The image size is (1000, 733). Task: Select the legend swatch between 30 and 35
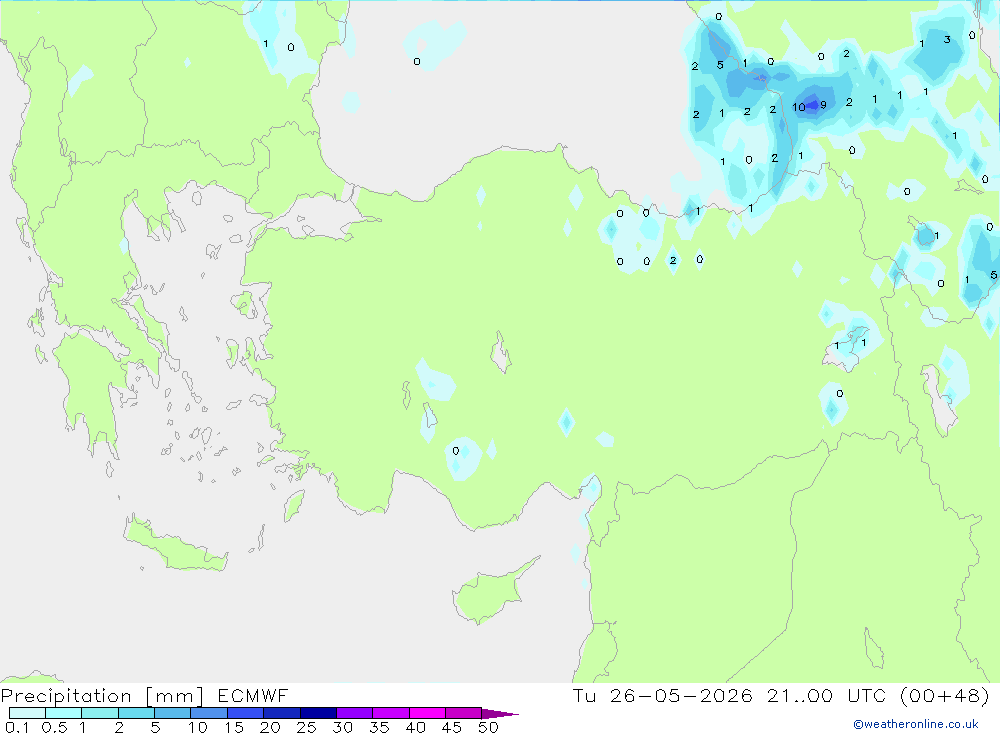point(354,713)
